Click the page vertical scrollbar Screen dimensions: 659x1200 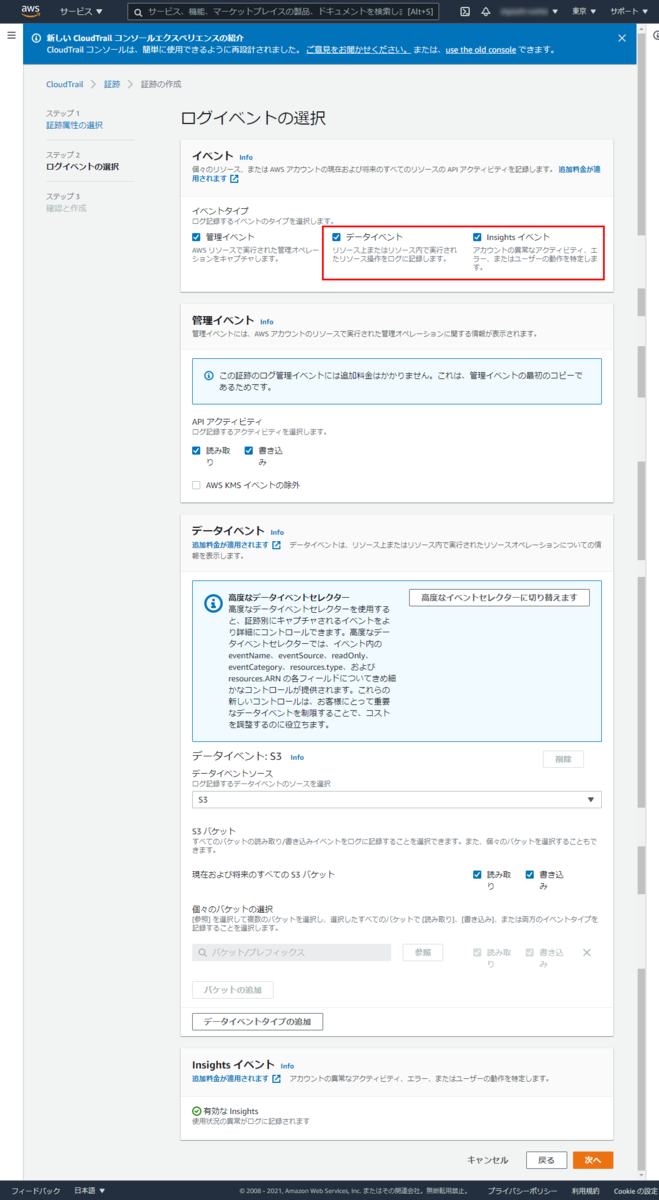[642, 600]
